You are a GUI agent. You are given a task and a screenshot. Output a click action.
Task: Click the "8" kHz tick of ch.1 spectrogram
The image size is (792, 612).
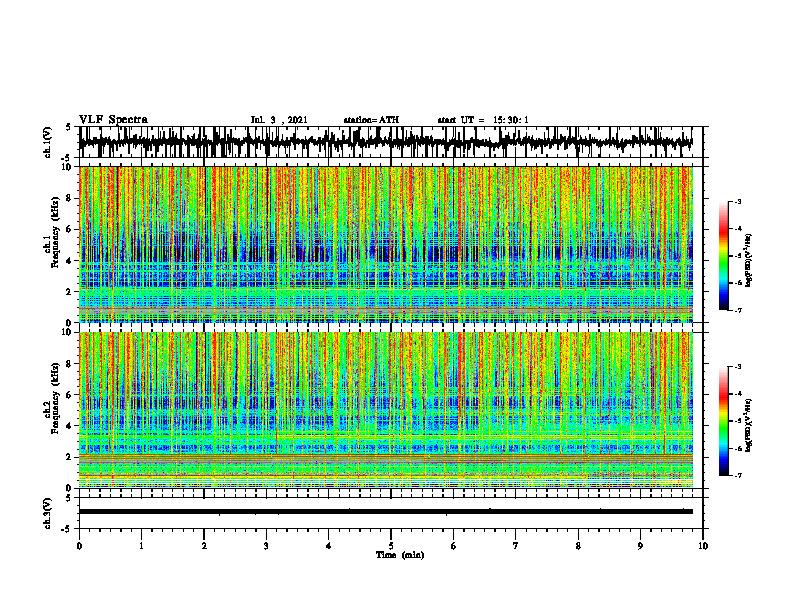[x=71, y=198]
